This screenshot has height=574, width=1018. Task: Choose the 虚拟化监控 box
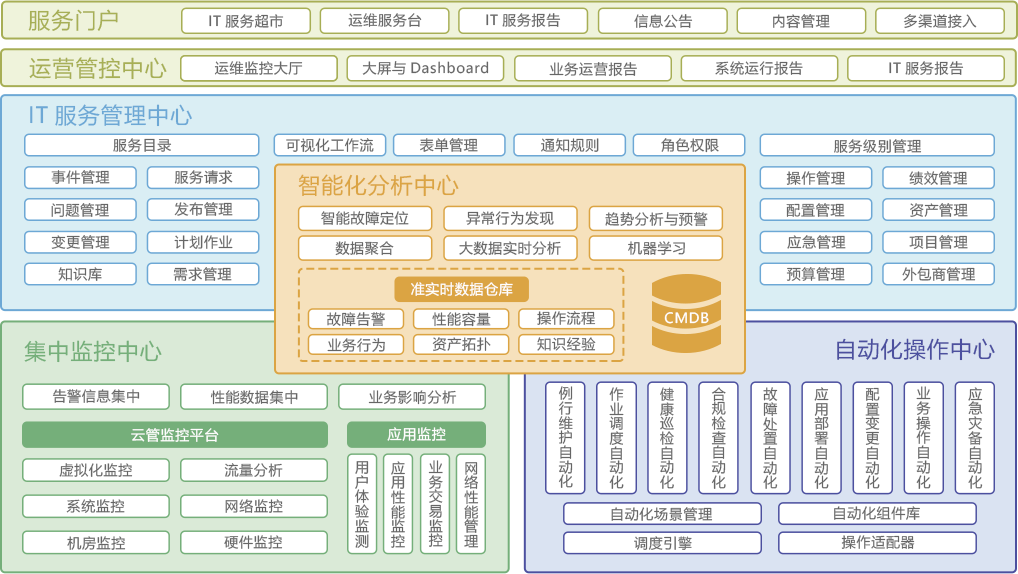coord(95,470)
